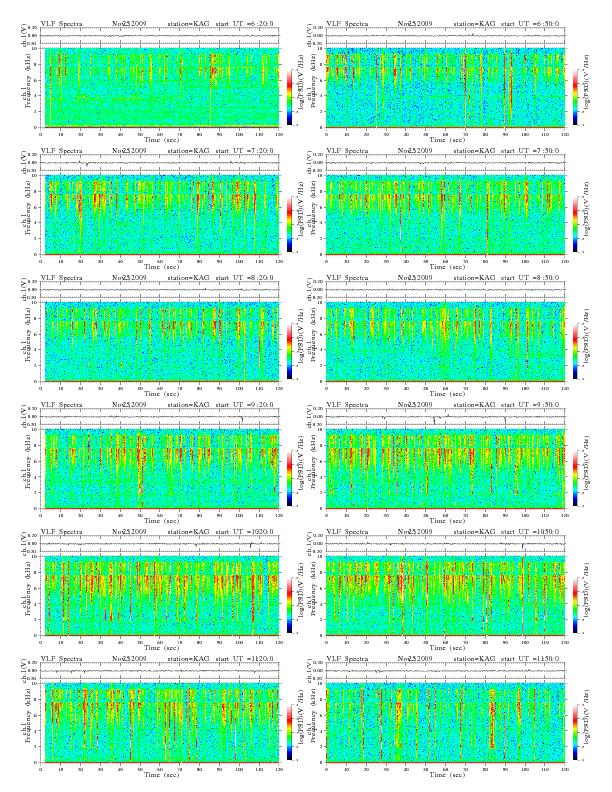Click the PSD color scale of the 9:50:0 plot
The image size is (612, 792).
click(x=576, y=478)
